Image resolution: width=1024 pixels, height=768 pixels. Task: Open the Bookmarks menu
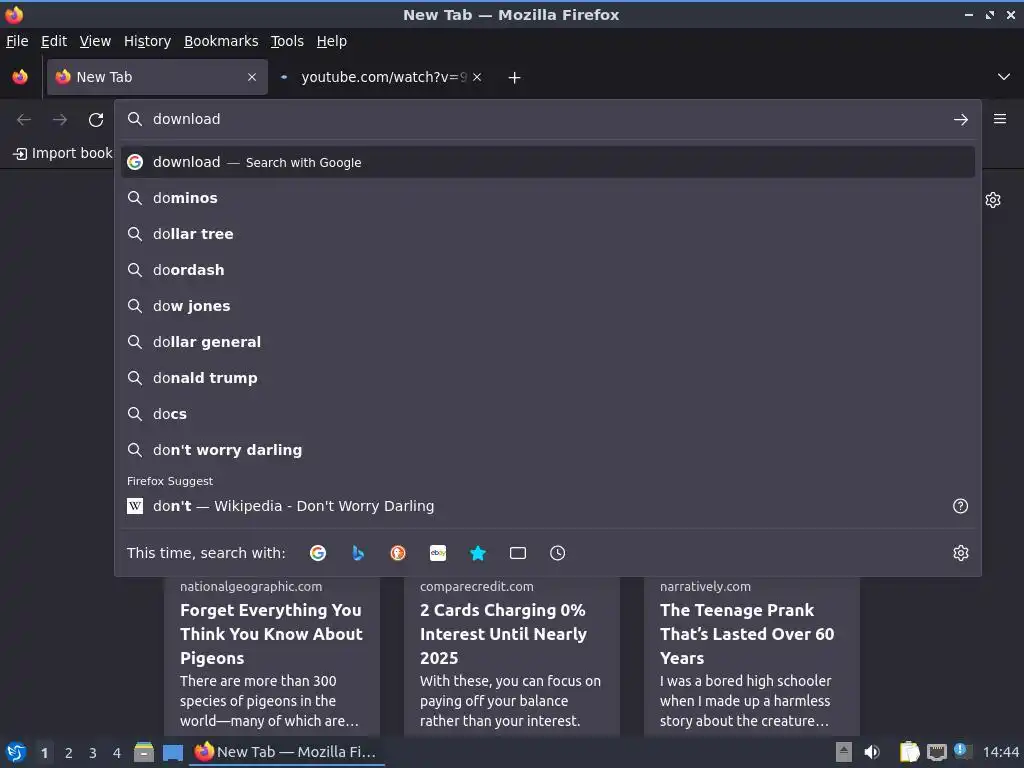(221, 41)
